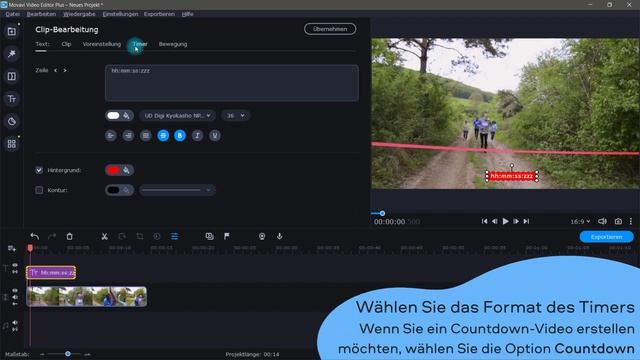Step one frame forward in preview
The image size is (640, 360).
tap(516, 221)
